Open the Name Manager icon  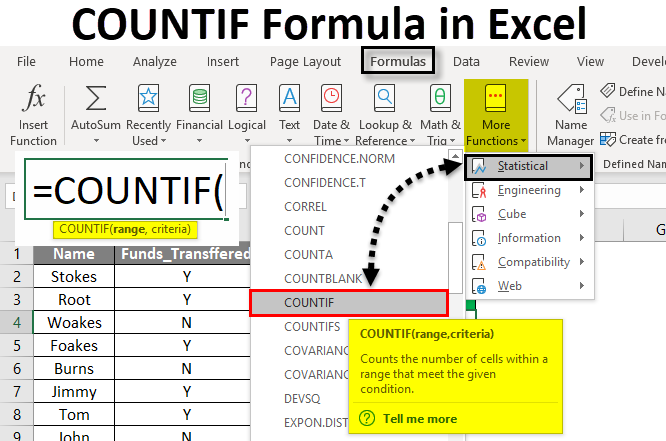point(572,99)
